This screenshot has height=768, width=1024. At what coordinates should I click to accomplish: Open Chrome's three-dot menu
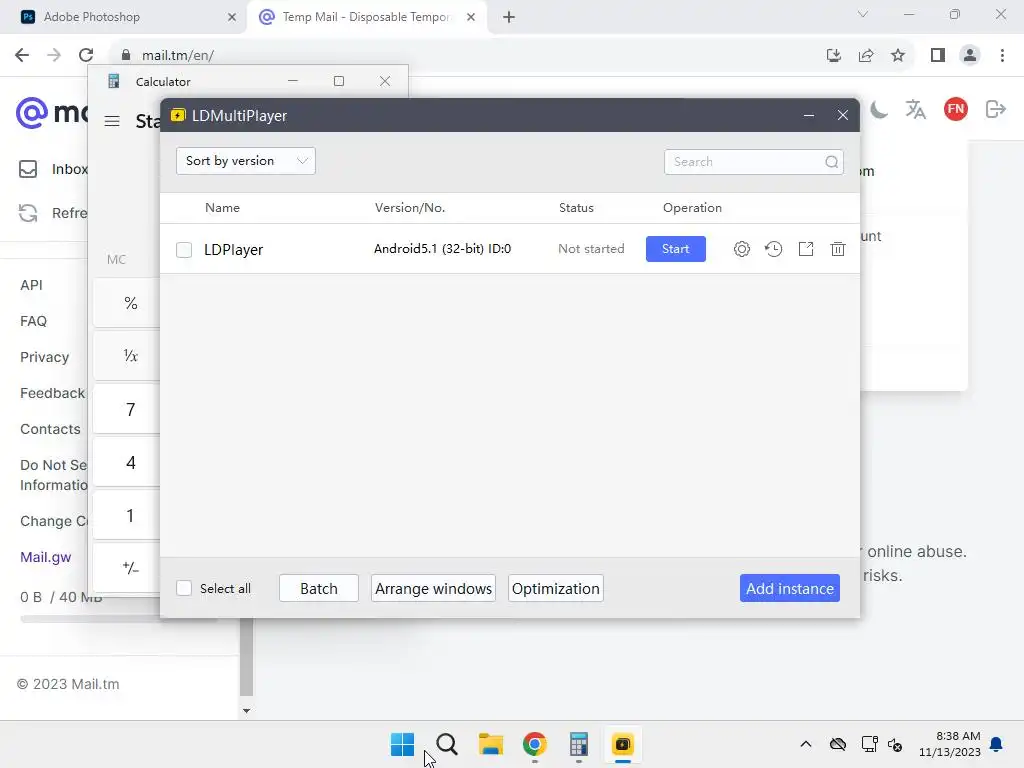click(x=1002, y=55)
